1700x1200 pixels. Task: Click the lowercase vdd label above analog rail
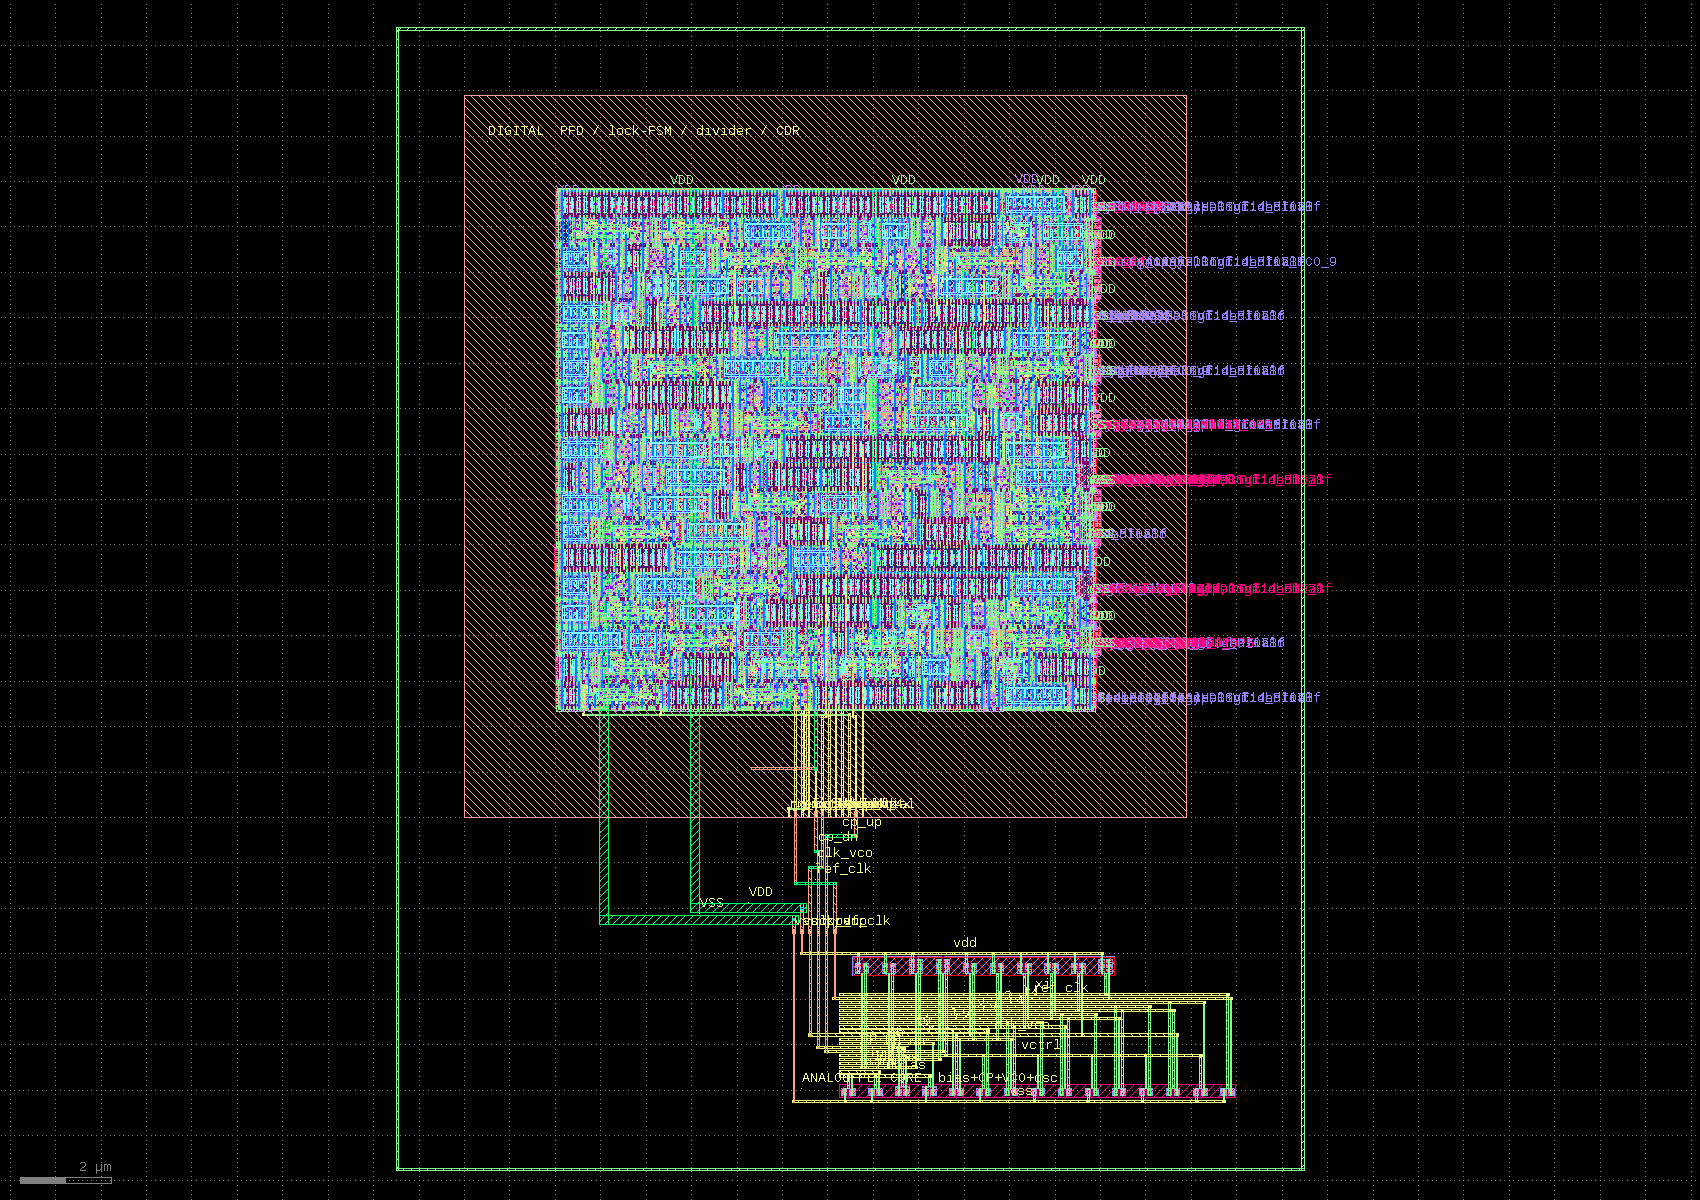(x=965, y=943)
